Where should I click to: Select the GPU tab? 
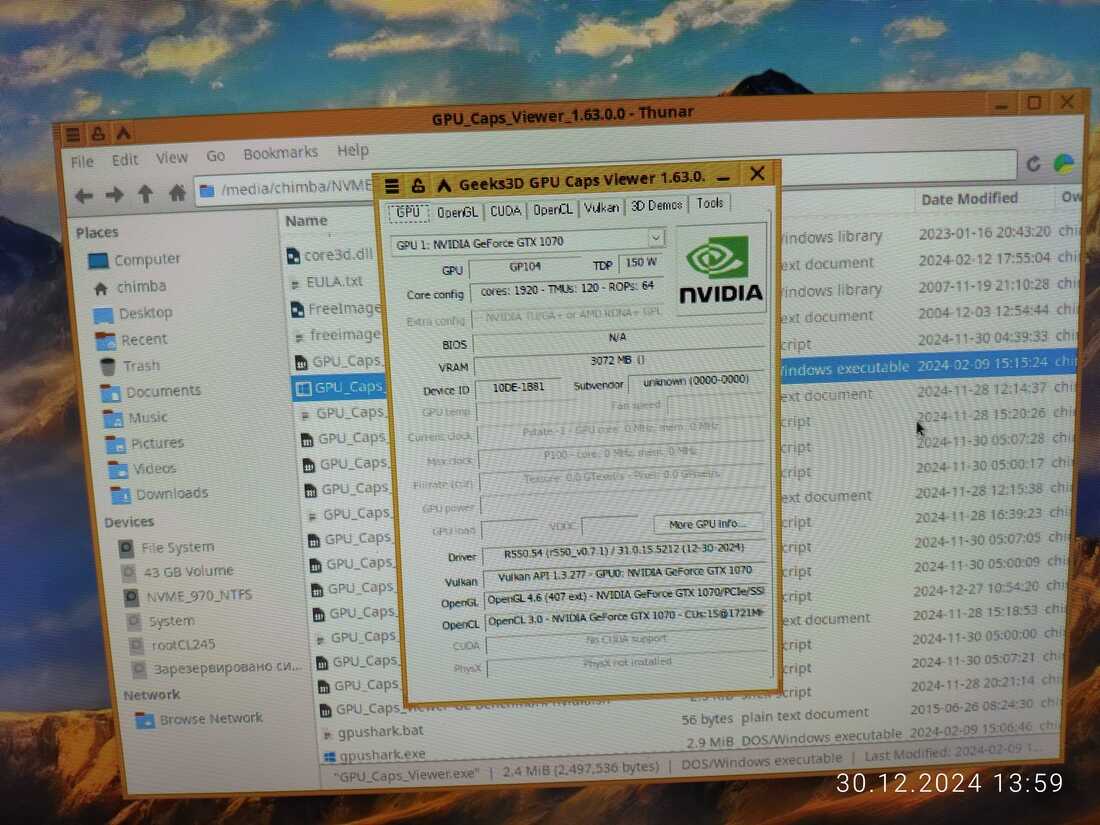[408, 213]
